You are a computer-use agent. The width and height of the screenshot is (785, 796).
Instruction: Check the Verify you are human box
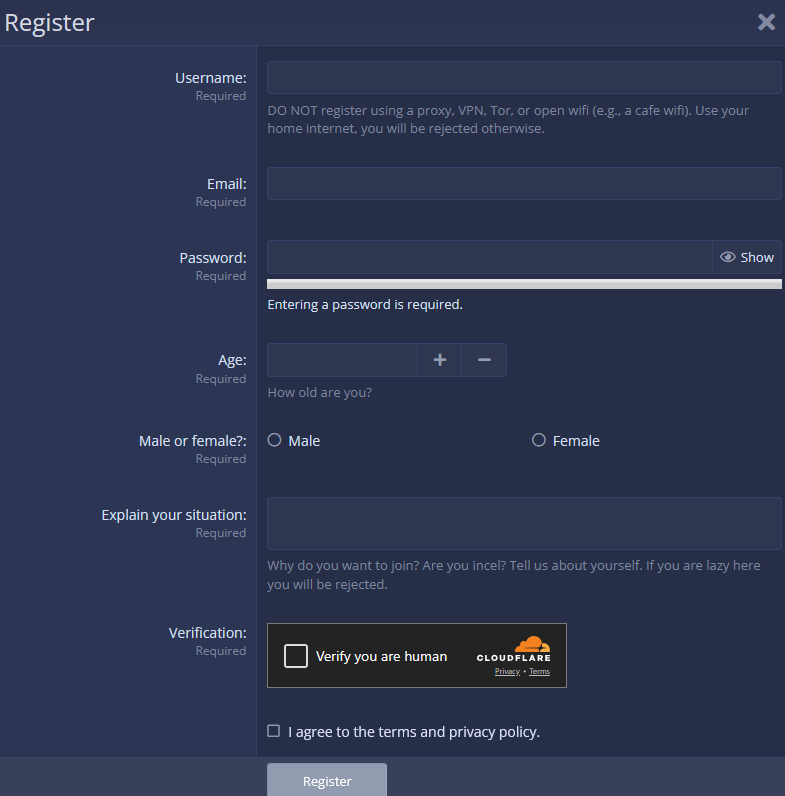(x=296, y=656)
